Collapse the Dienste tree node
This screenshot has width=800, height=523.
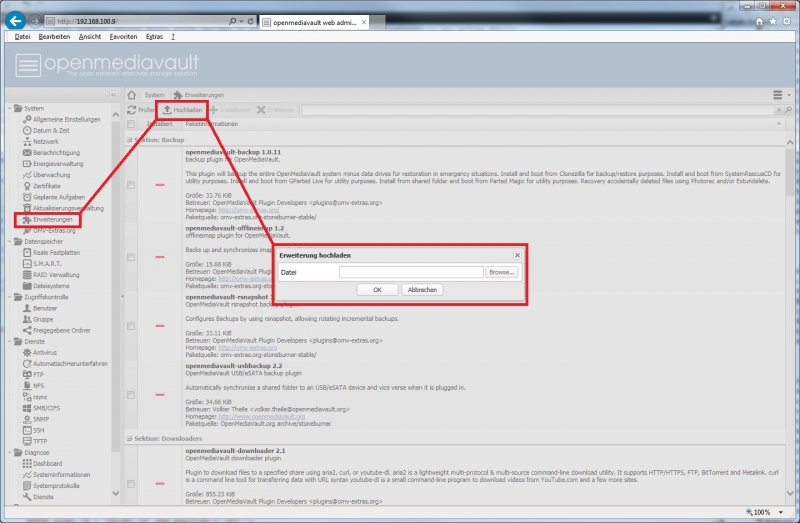click(x=10, y=341)
